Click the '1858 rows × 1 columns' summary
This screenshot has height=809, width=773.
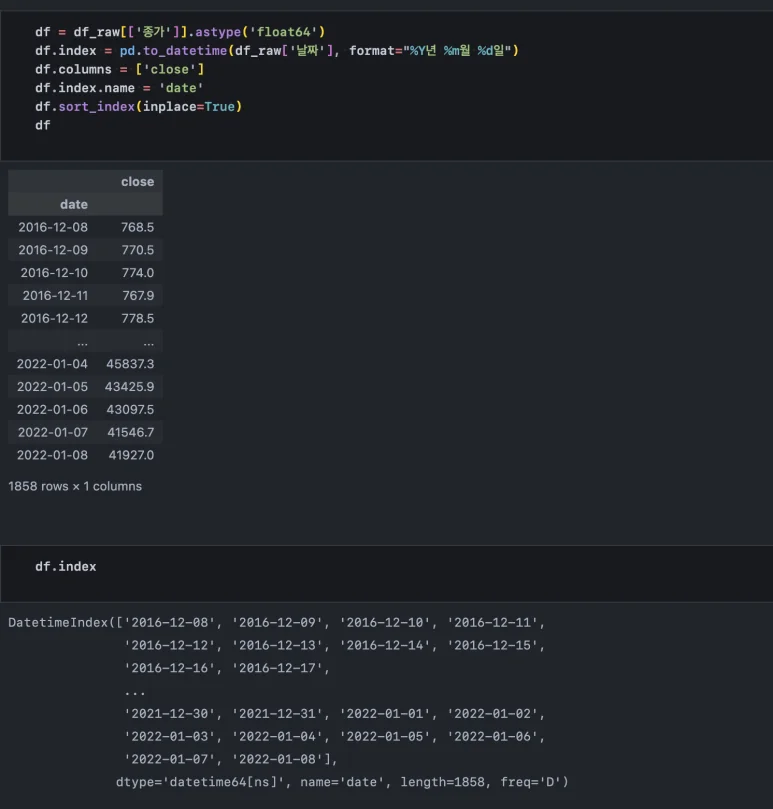click(75, 486)
